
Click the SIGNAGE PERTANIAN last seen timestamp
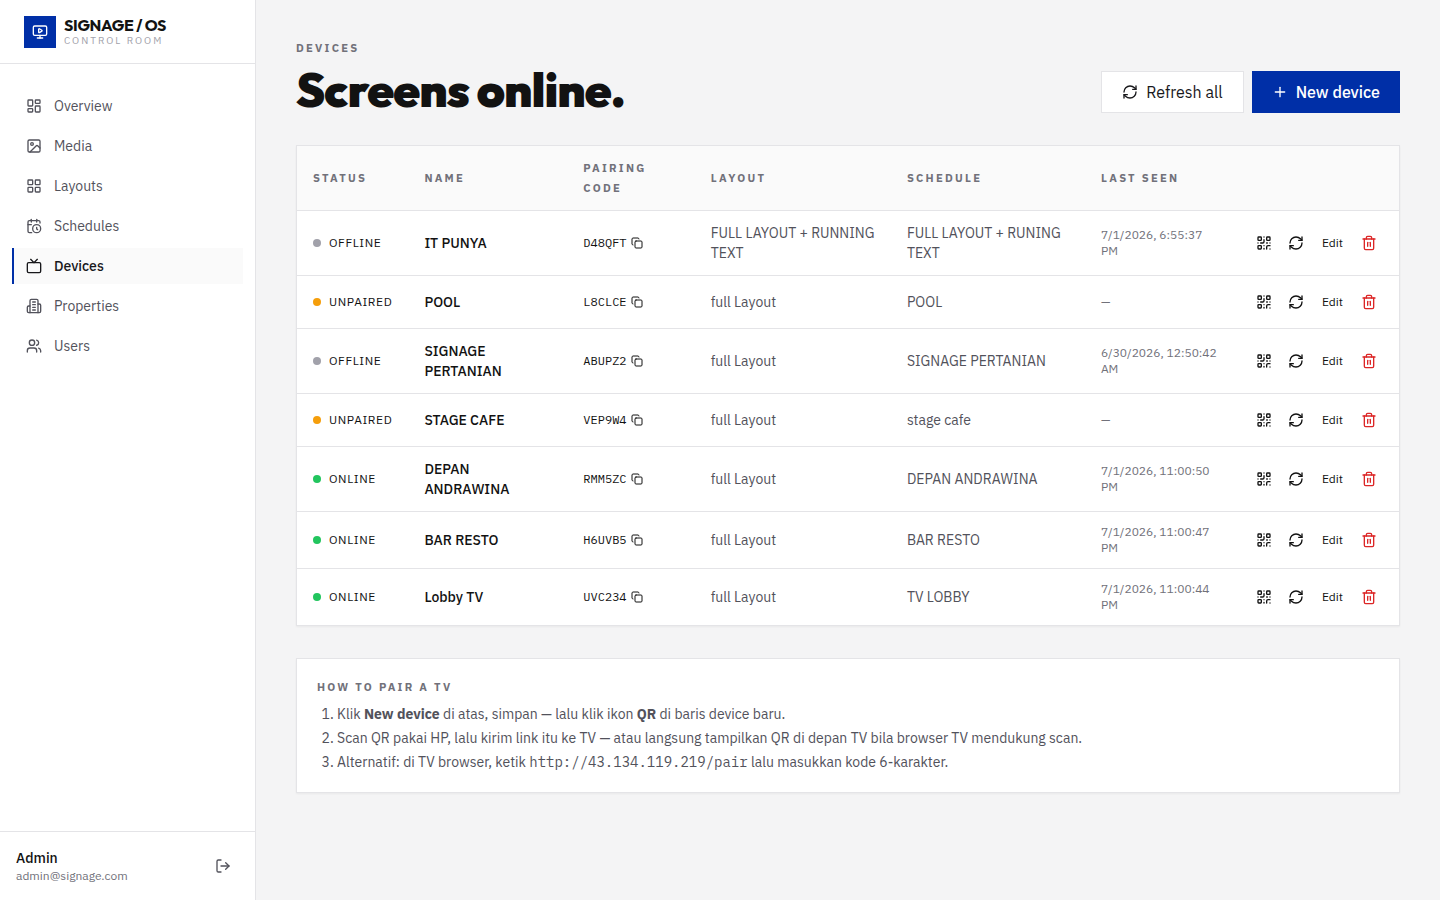click(1159, 361)
